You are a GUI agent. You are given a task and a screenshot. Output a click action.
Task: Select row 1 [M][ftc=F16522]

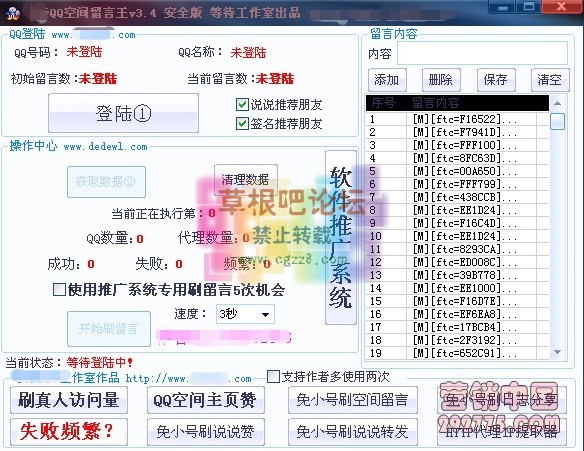click(457, 119)
